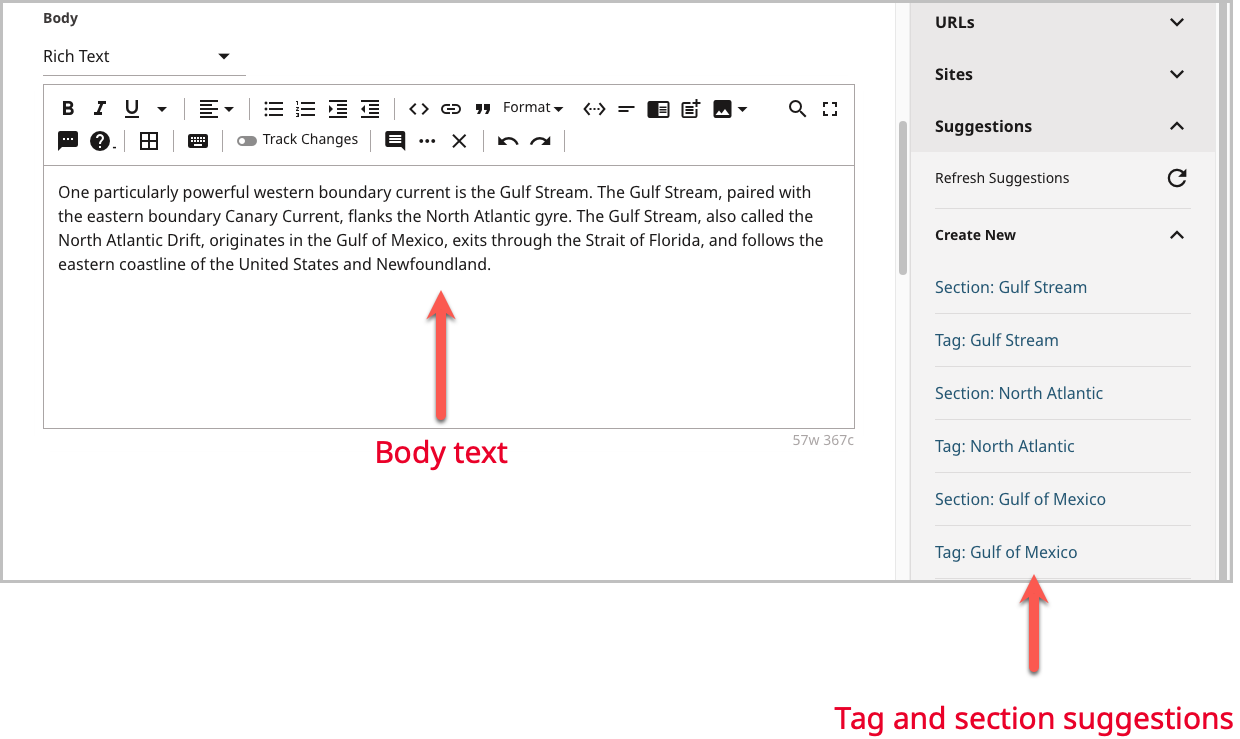Toggle the Track Changes switch

tap(246, 141)
